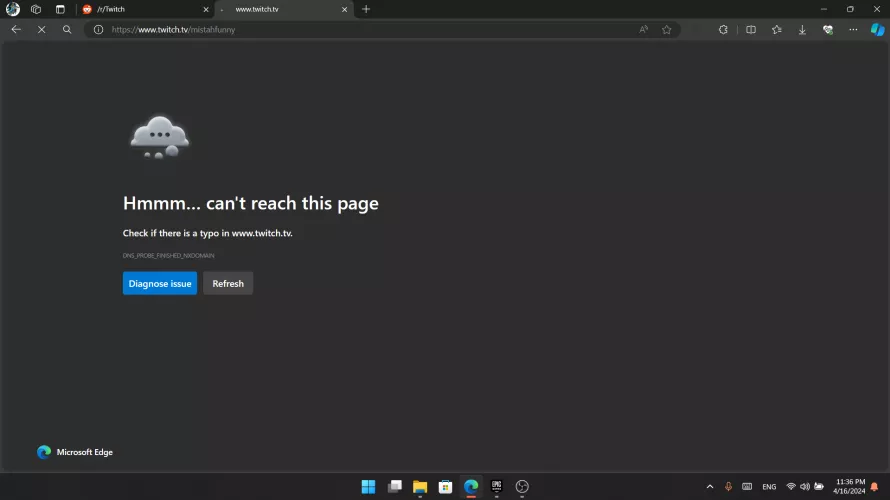Open the search icon beside address bar
This screenshot has width=890, height=500.
tap(67, 30)
